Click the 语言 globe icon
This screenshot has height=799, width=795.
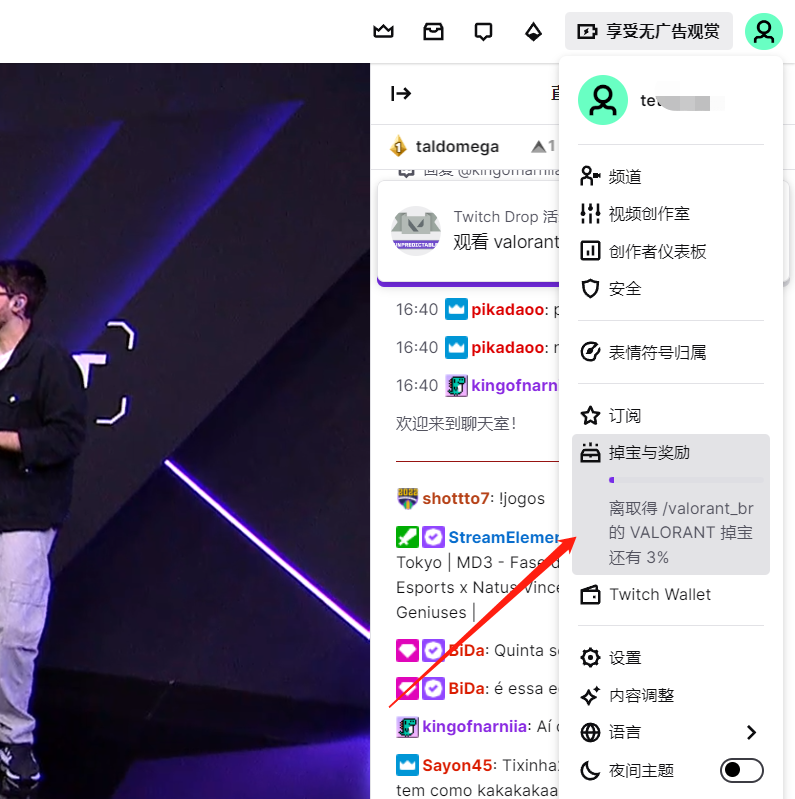tap(590, 733)
